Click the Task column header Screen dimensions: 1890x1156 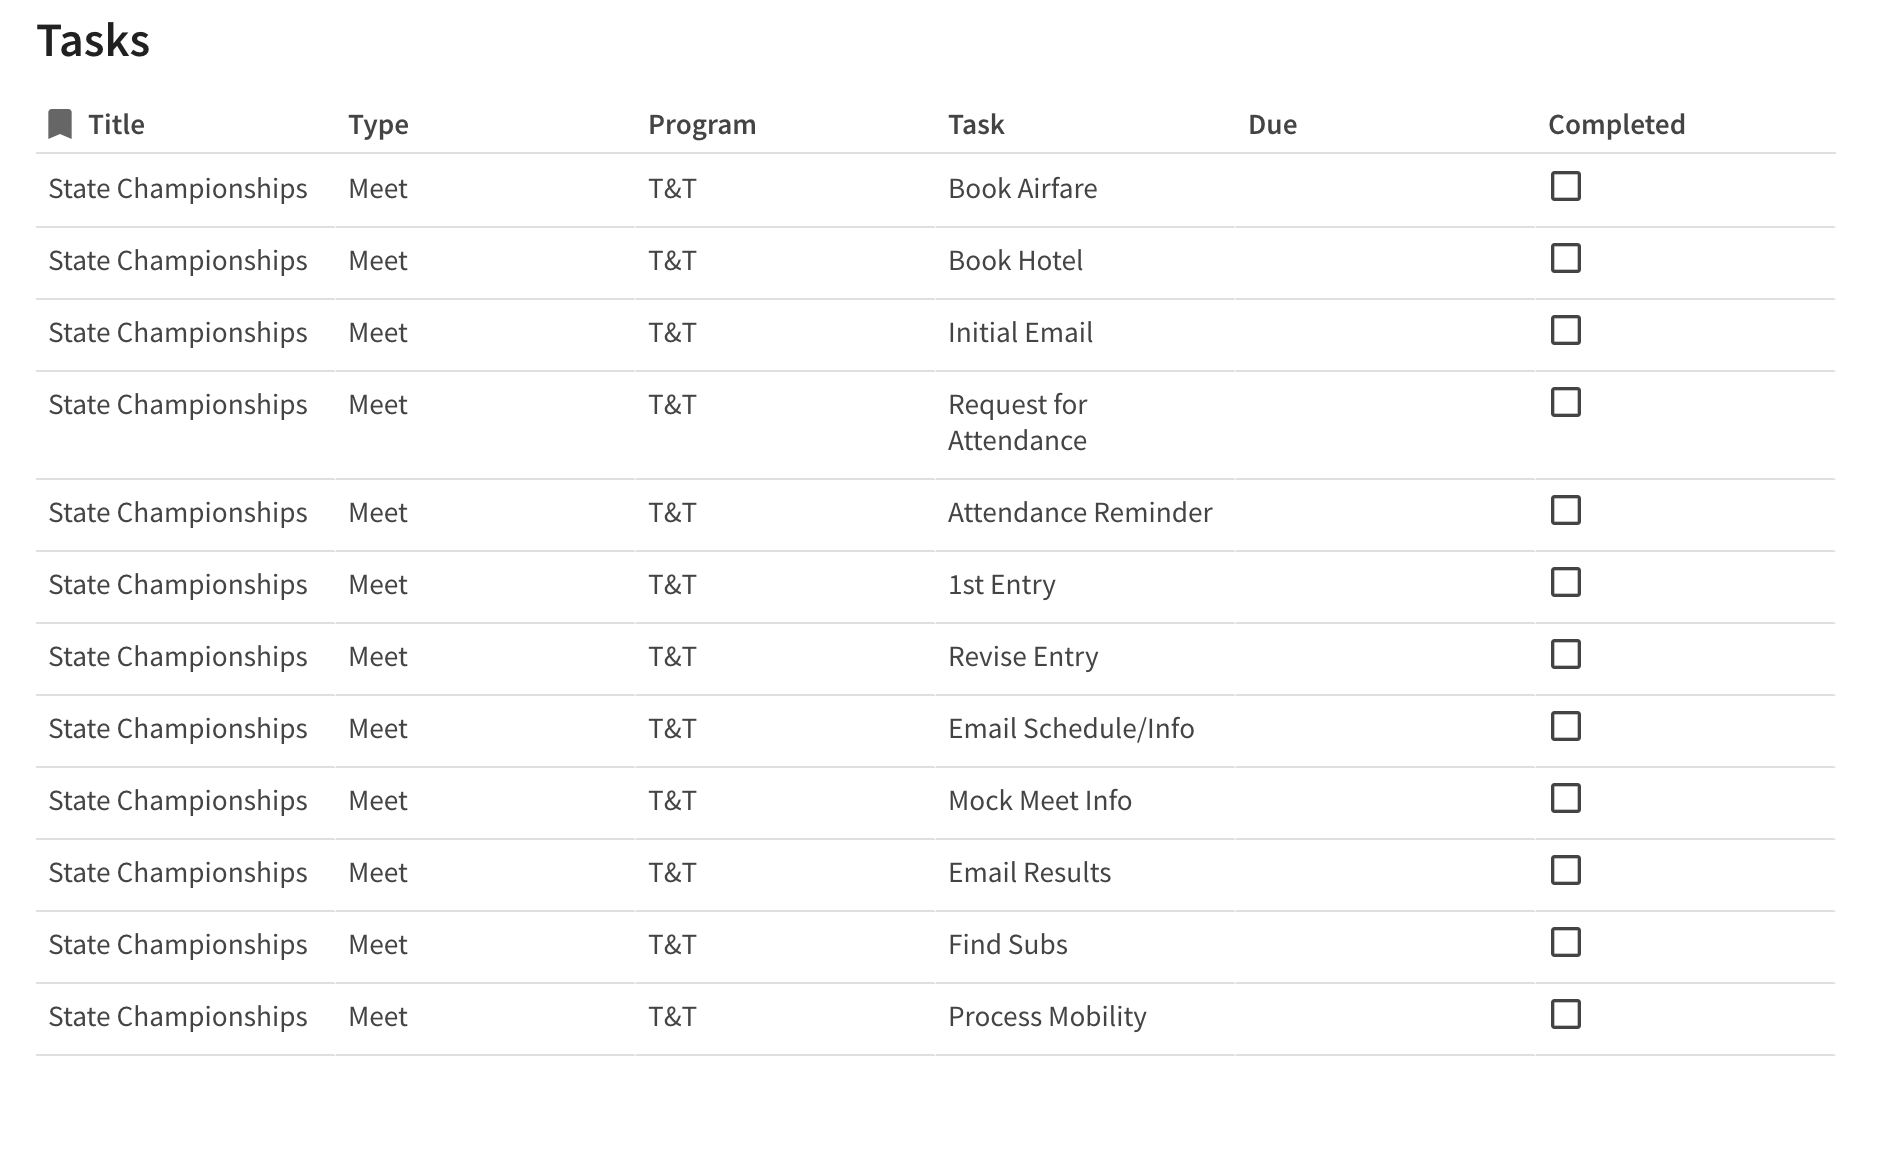976,125
